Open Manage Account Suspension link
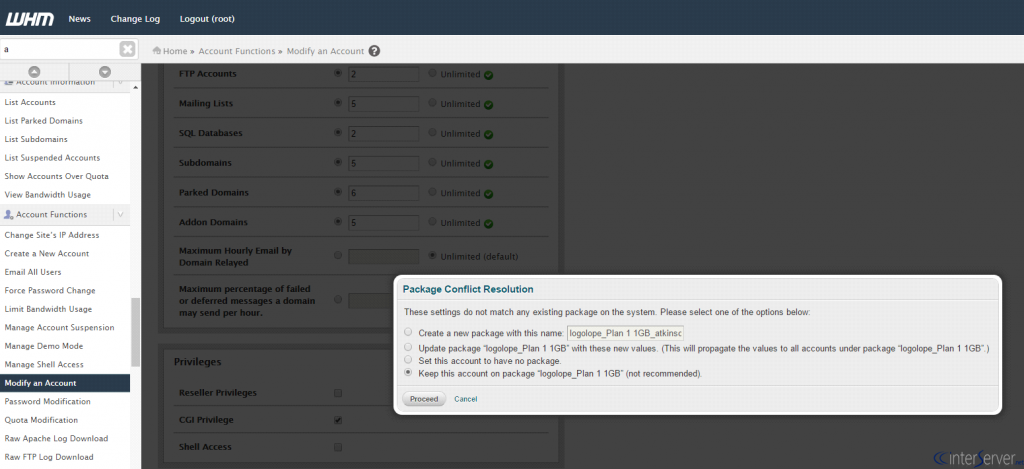Viewport: 1024px width, 469px height. click(x=59, y=327)
